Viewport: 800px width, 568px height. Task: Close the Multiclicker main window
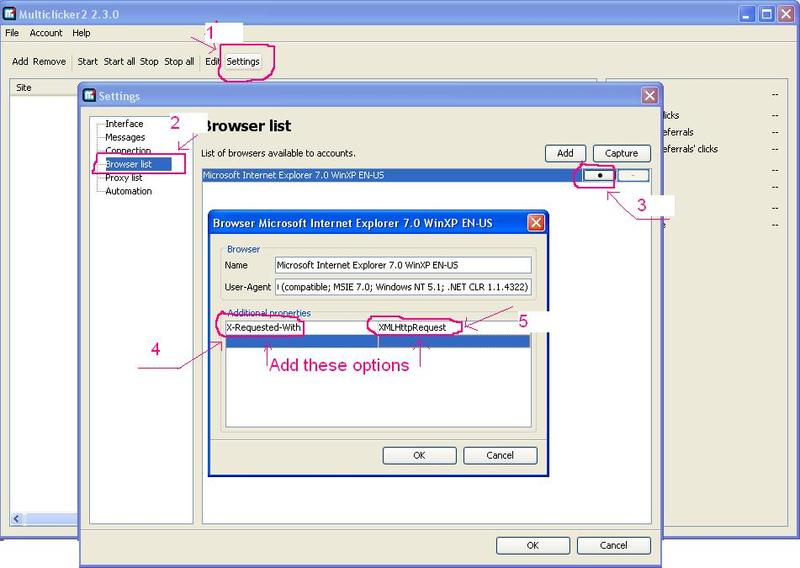(786, 14)
